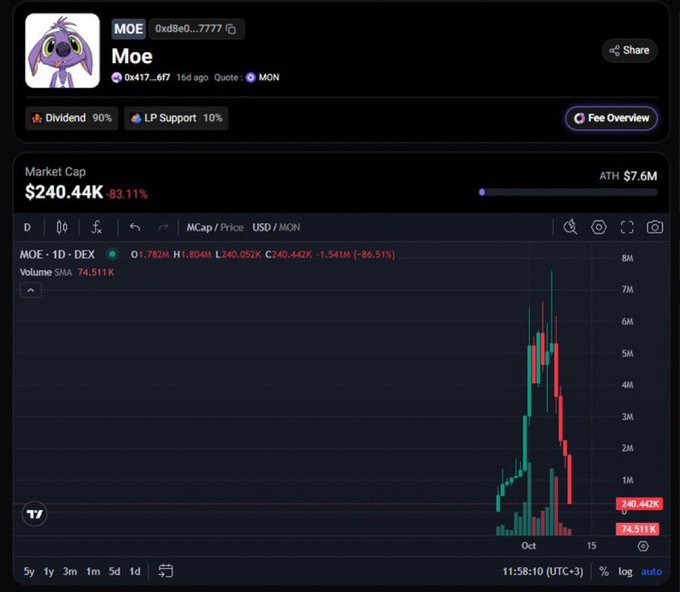Screen dimensions: 680x592
Task: Click the 74.511K volume label on axis
Action: [x=638, y=529]
